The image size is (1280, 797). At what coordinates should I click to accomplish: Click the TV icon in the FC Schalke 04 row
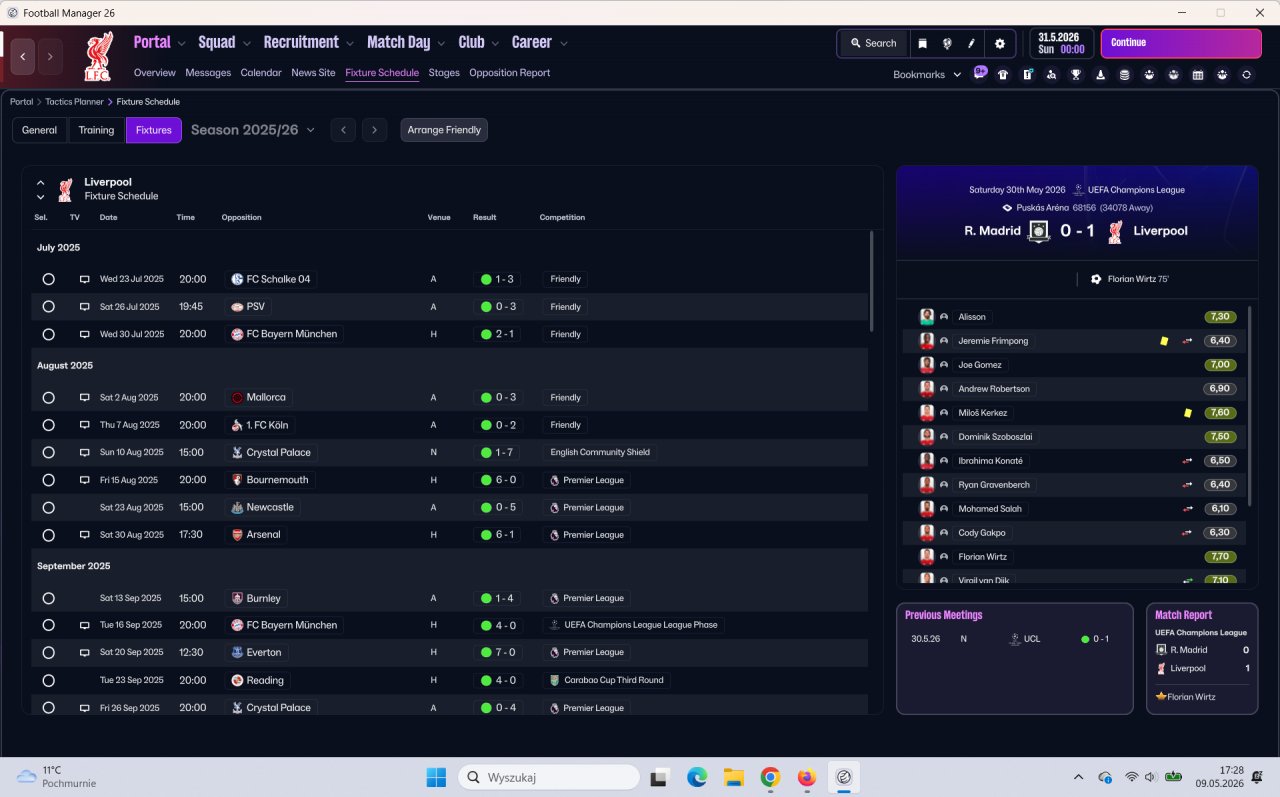(x=85, y=279)
